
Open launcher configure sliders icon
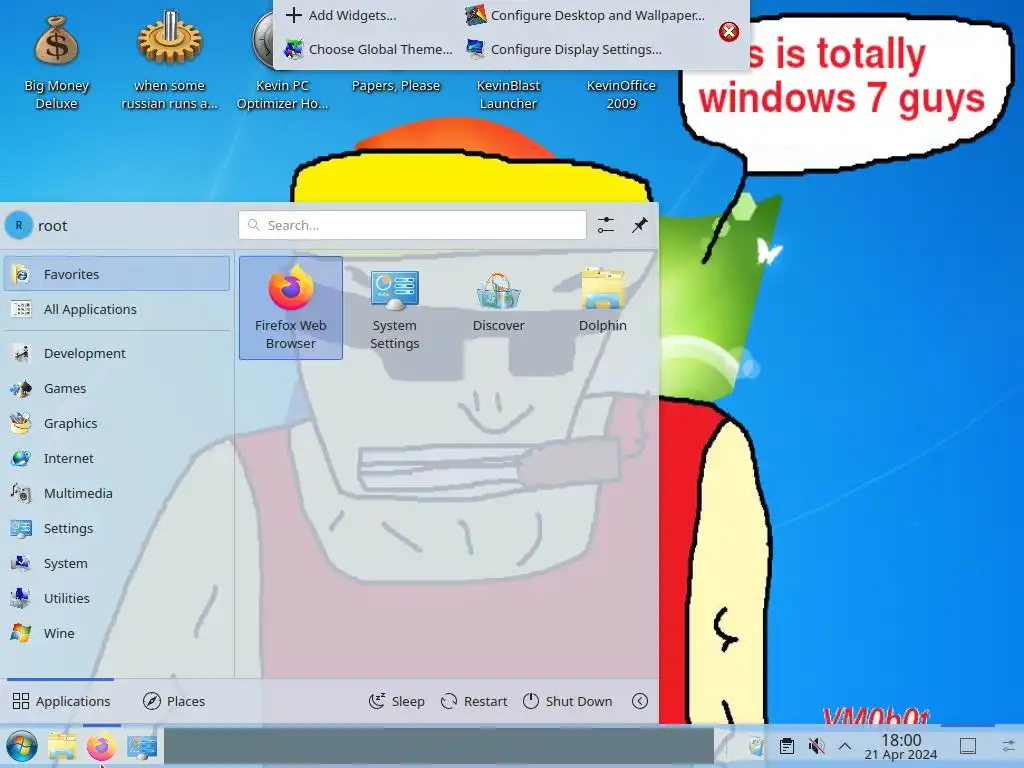click(x=606, y=225)
